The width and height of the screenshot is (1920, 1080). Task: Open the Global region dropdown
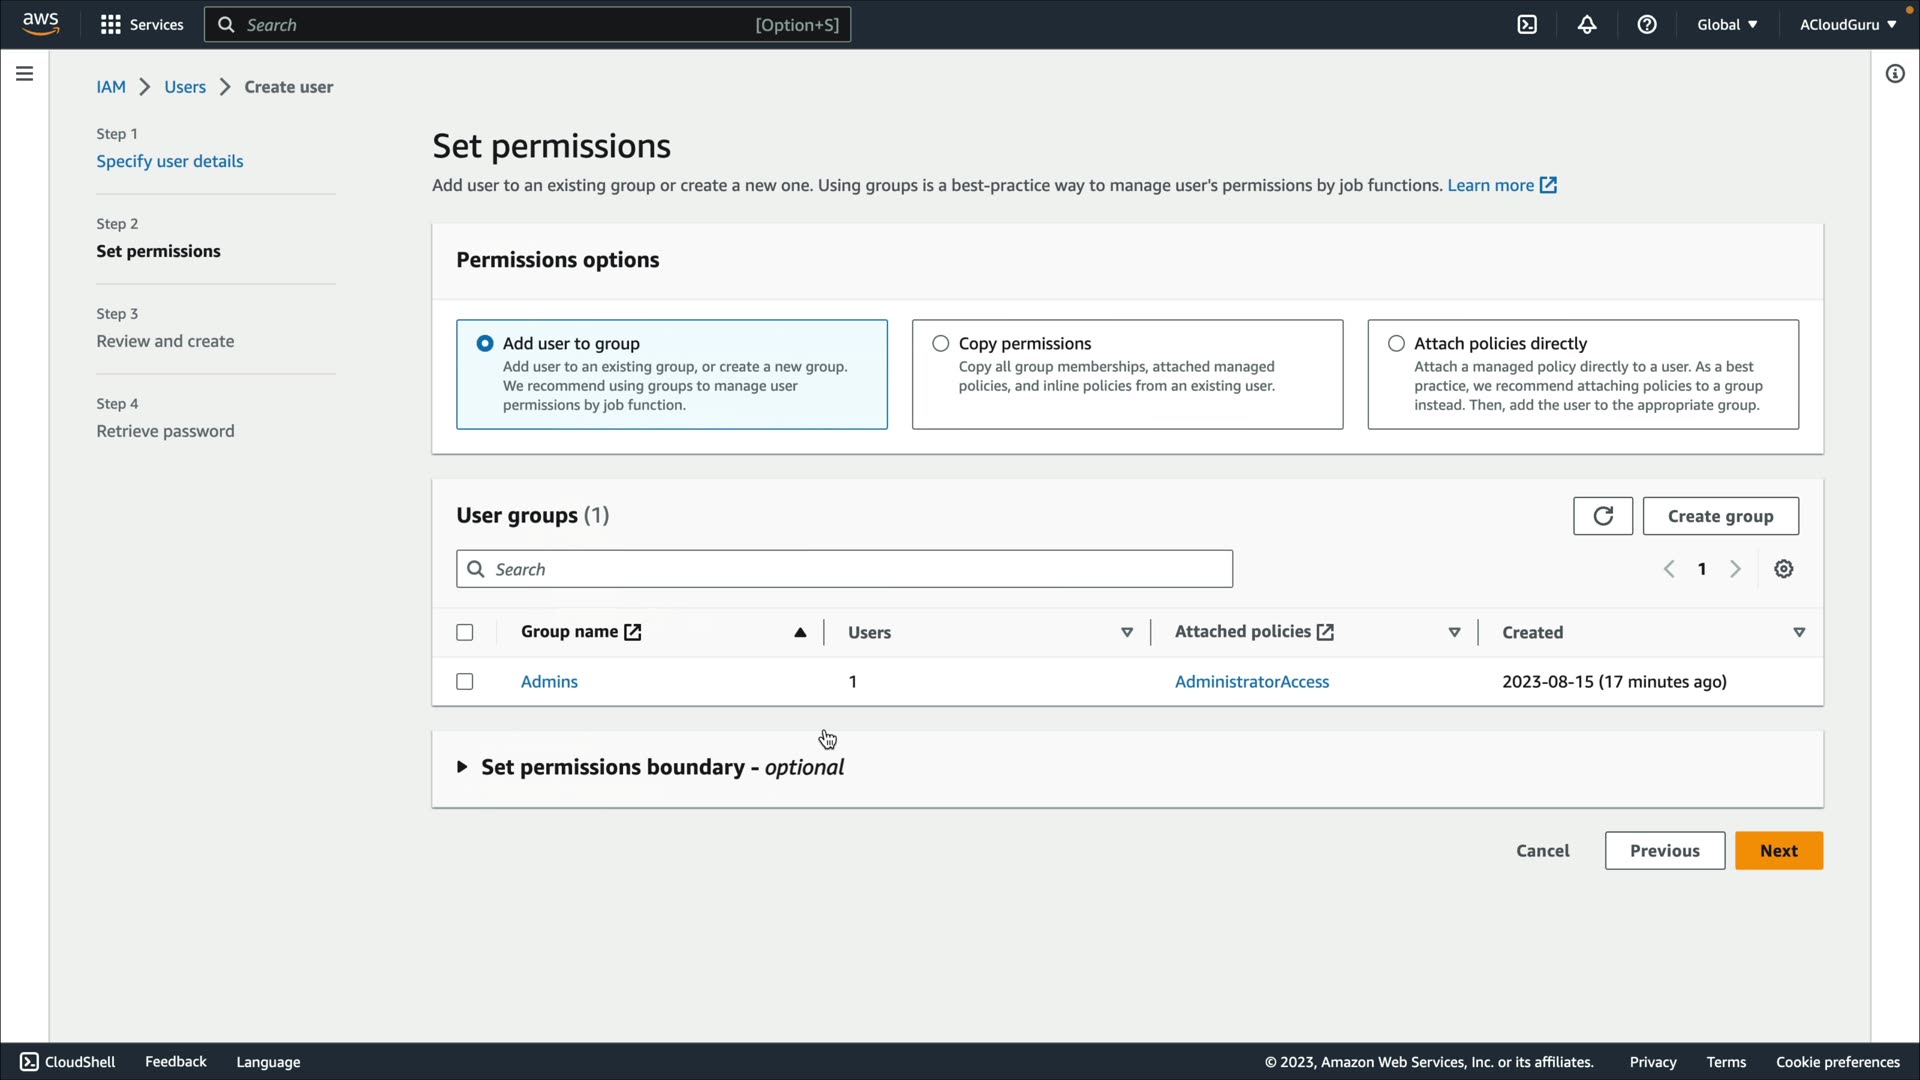point(1727,25)
